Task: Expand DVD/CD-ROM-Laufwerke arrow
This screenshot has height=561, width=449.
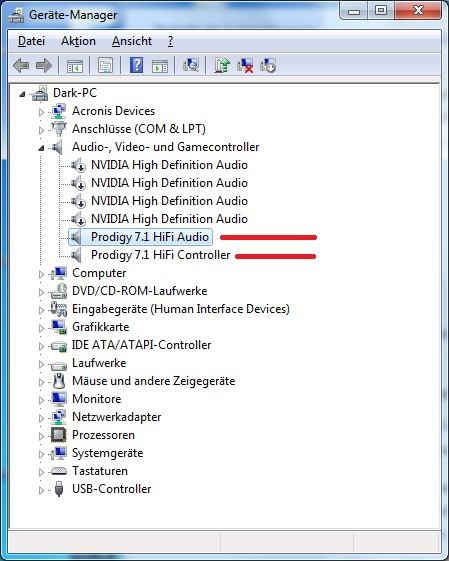Action: (41, 292)
